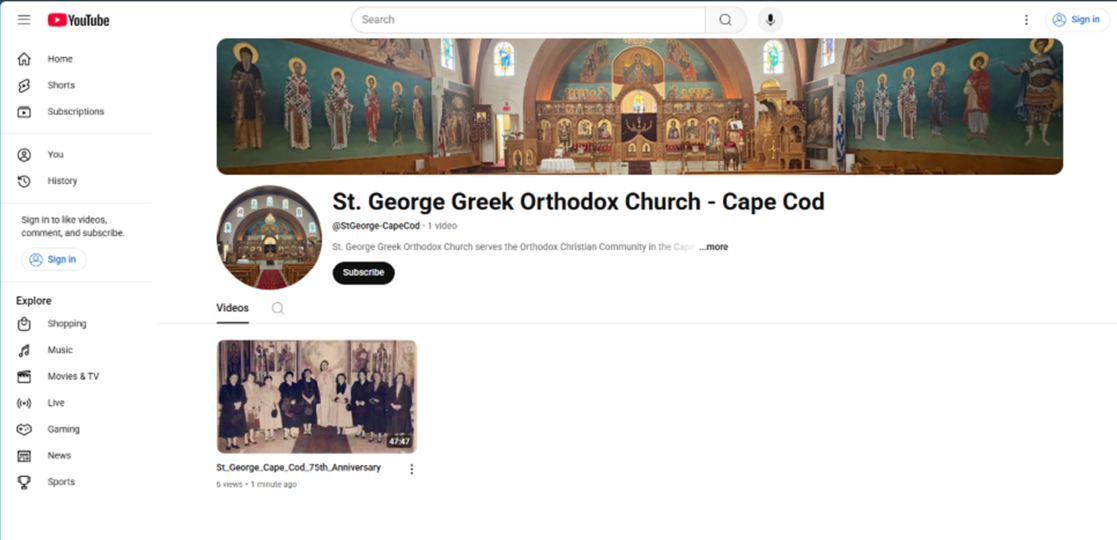Image resolution: width=1117 pixels, height=540 pixels.
Task: Go to Home in the sidebar
Action: pyautogui.click(x=59, y=59)
